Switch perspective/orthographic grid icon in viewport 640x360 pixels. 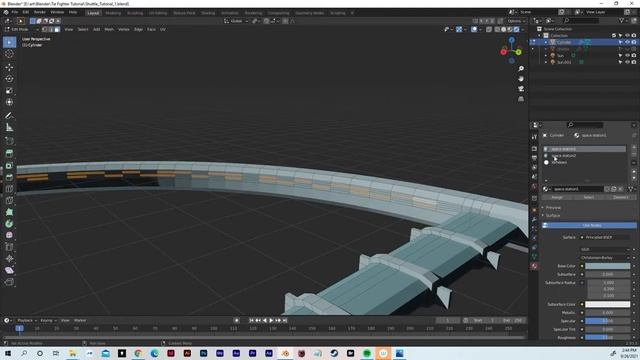pyautogui.click(x=521, y=99)
